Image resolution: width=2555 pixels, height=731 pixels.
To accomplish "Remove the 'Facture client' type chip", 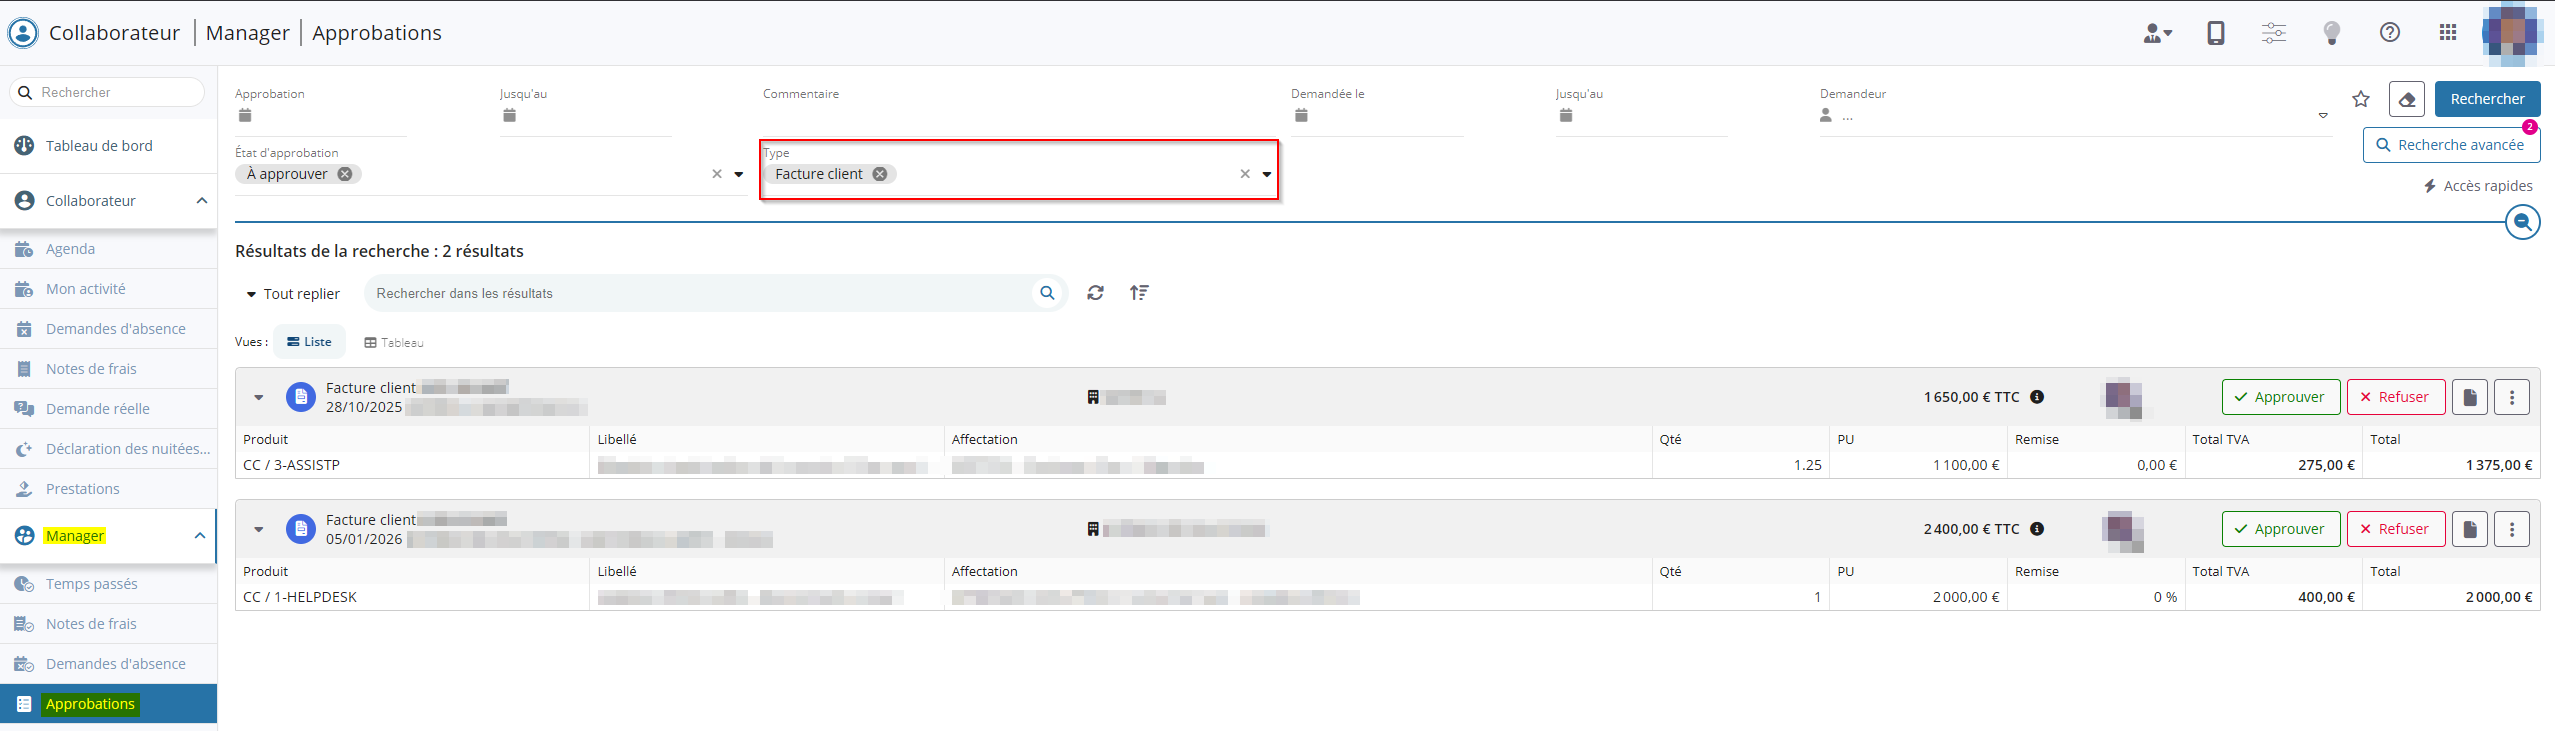I will pos(880,174).
